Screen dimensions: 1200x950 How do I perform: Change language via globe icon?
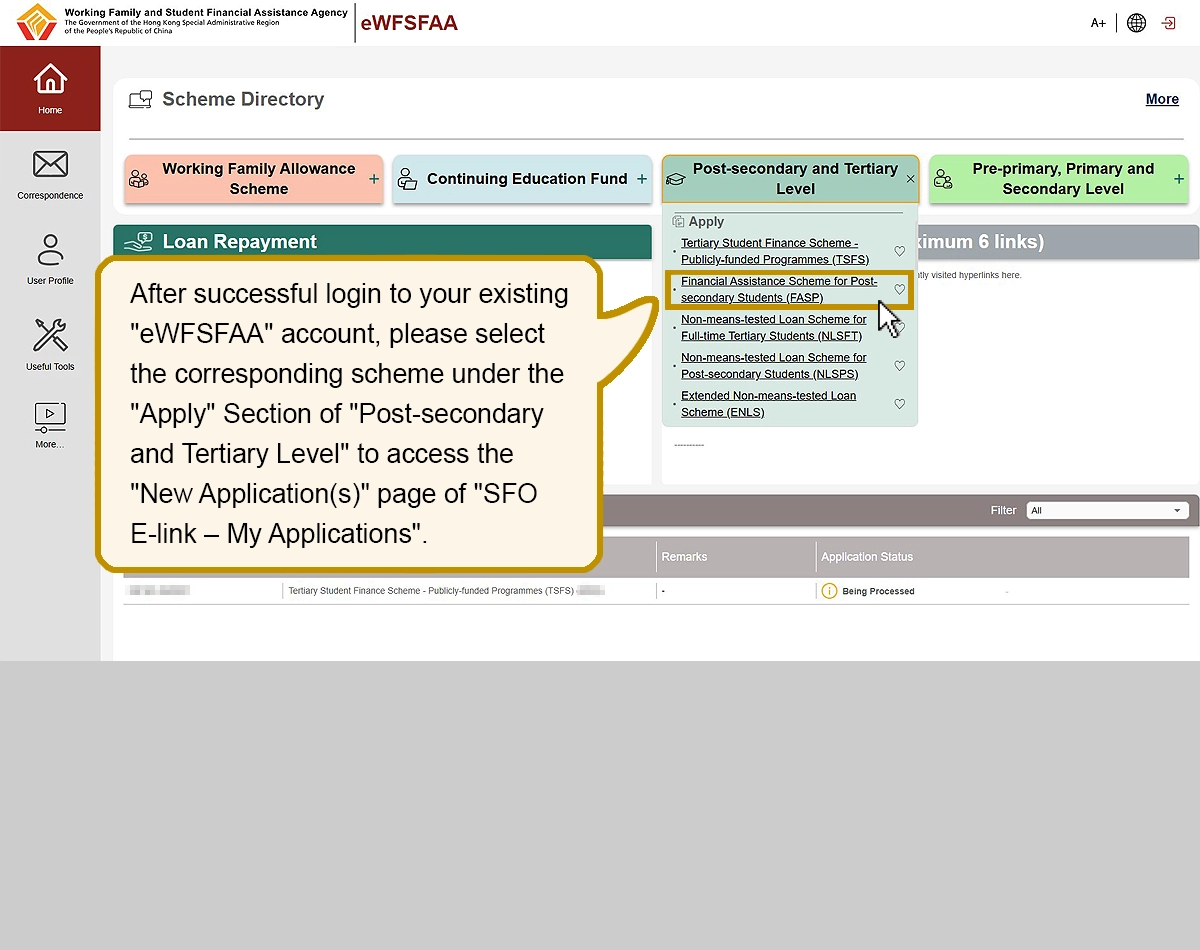pos(1136,23)
